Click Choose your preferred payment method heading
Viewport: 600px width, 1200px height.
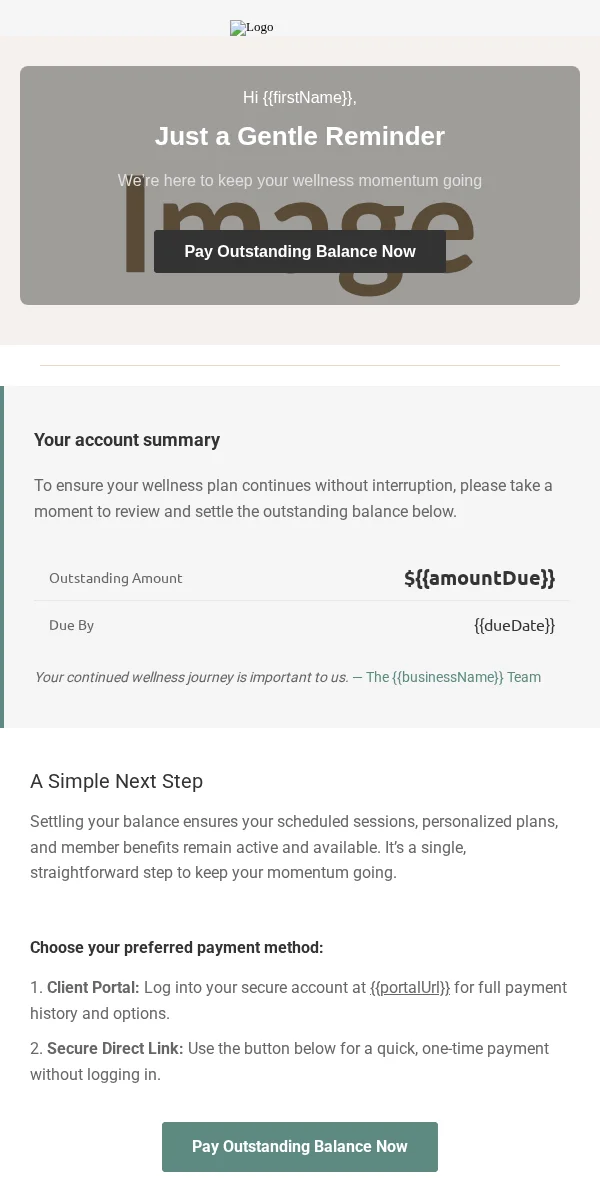tap(177, 947)
